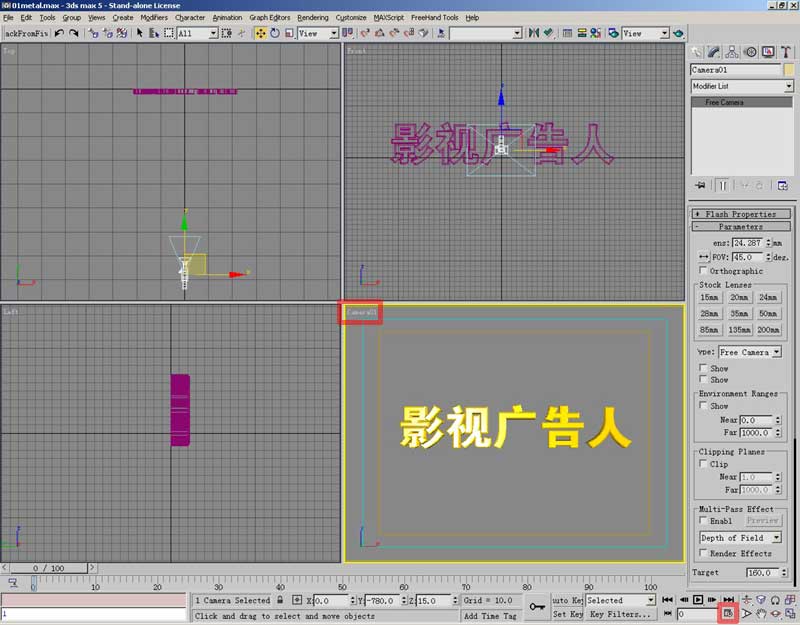Click the Undo arrow in toolbar

pyautogui.click(x=60, y=33)
